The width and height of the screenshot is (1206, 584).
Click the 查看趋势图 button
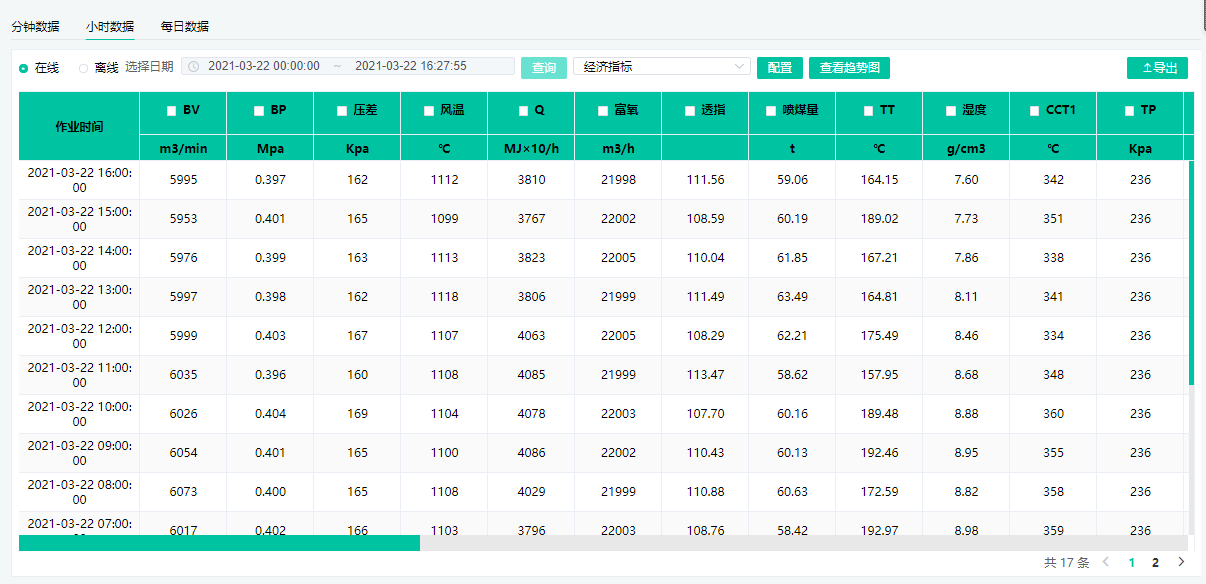(x=849, y=68)
